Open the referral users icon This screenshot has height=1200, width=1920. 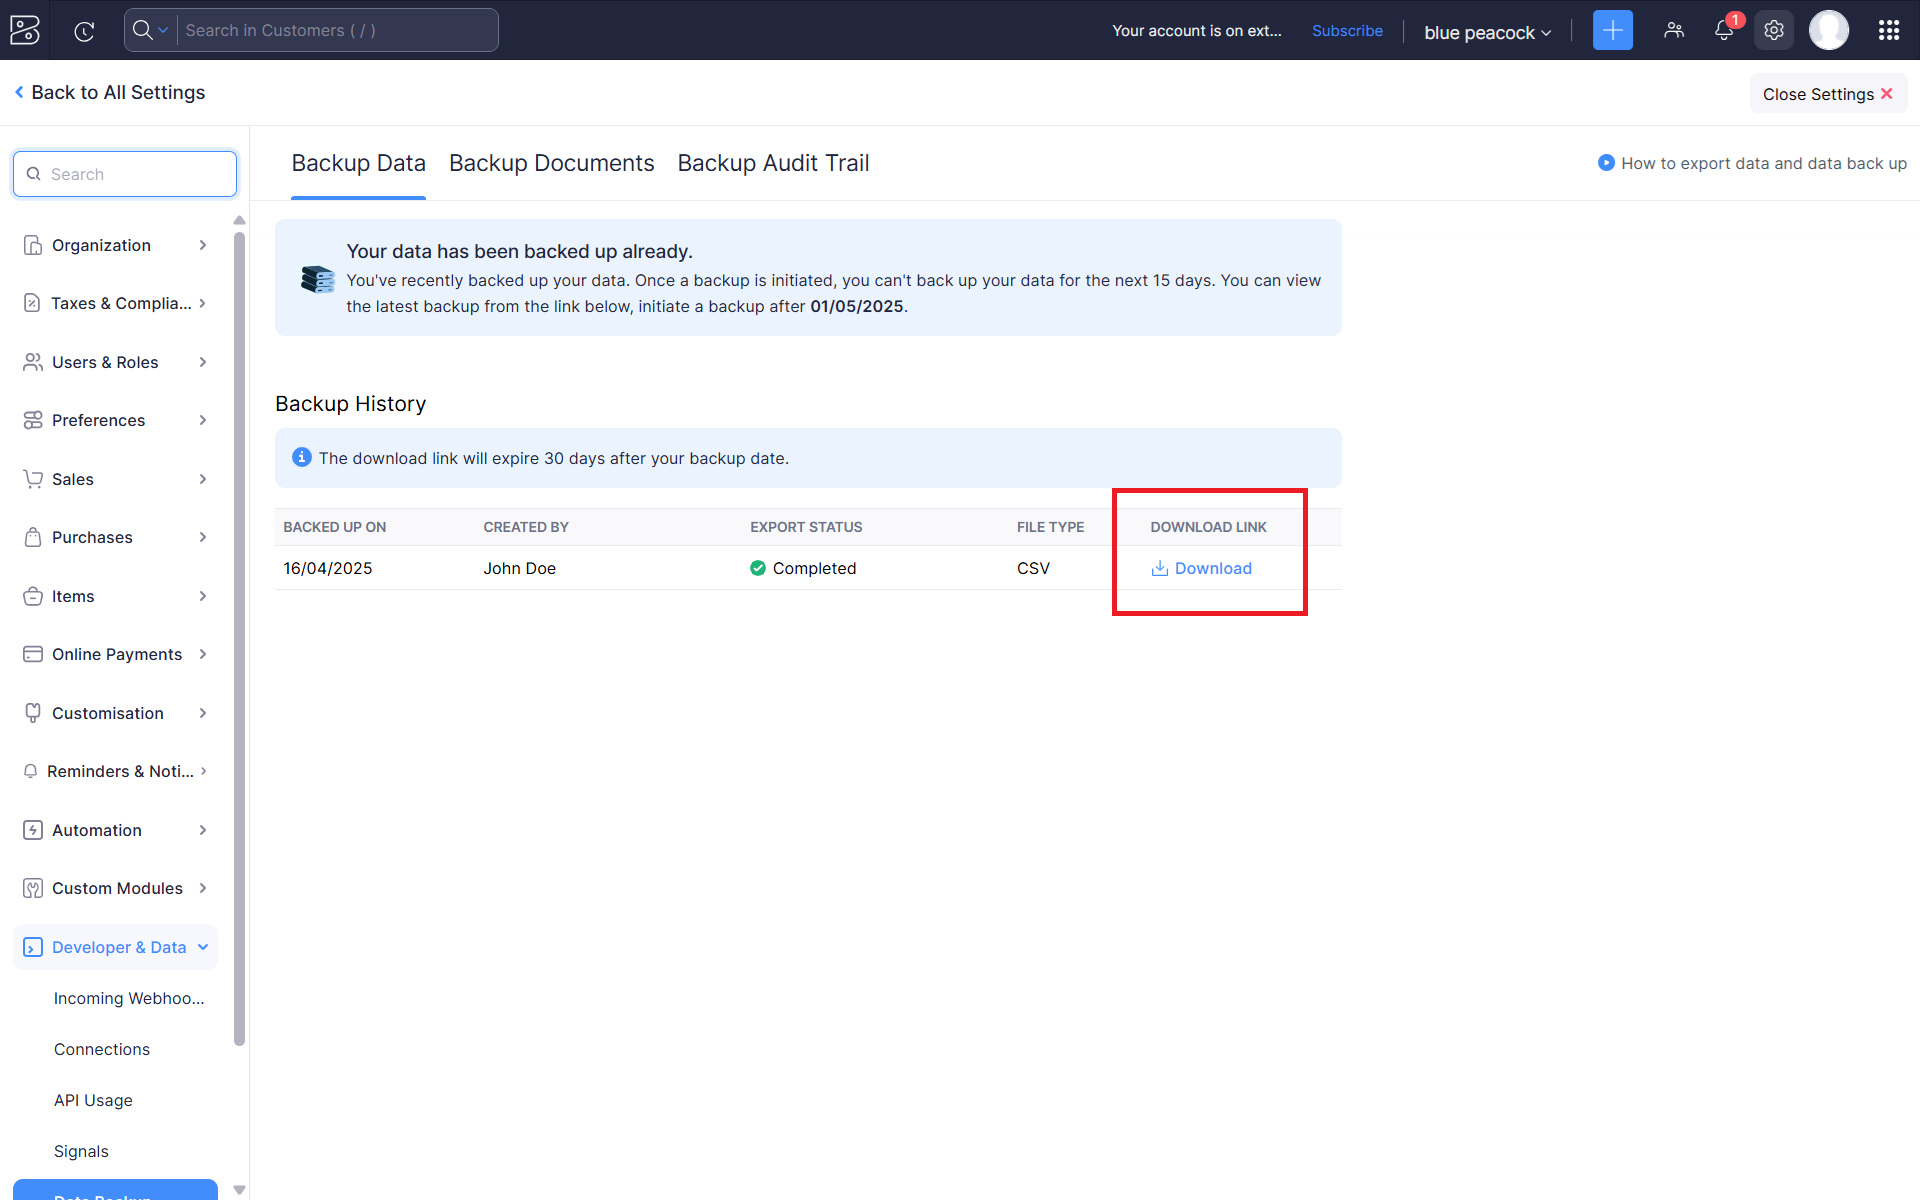pyautogui.click(x=1674, y=30)
